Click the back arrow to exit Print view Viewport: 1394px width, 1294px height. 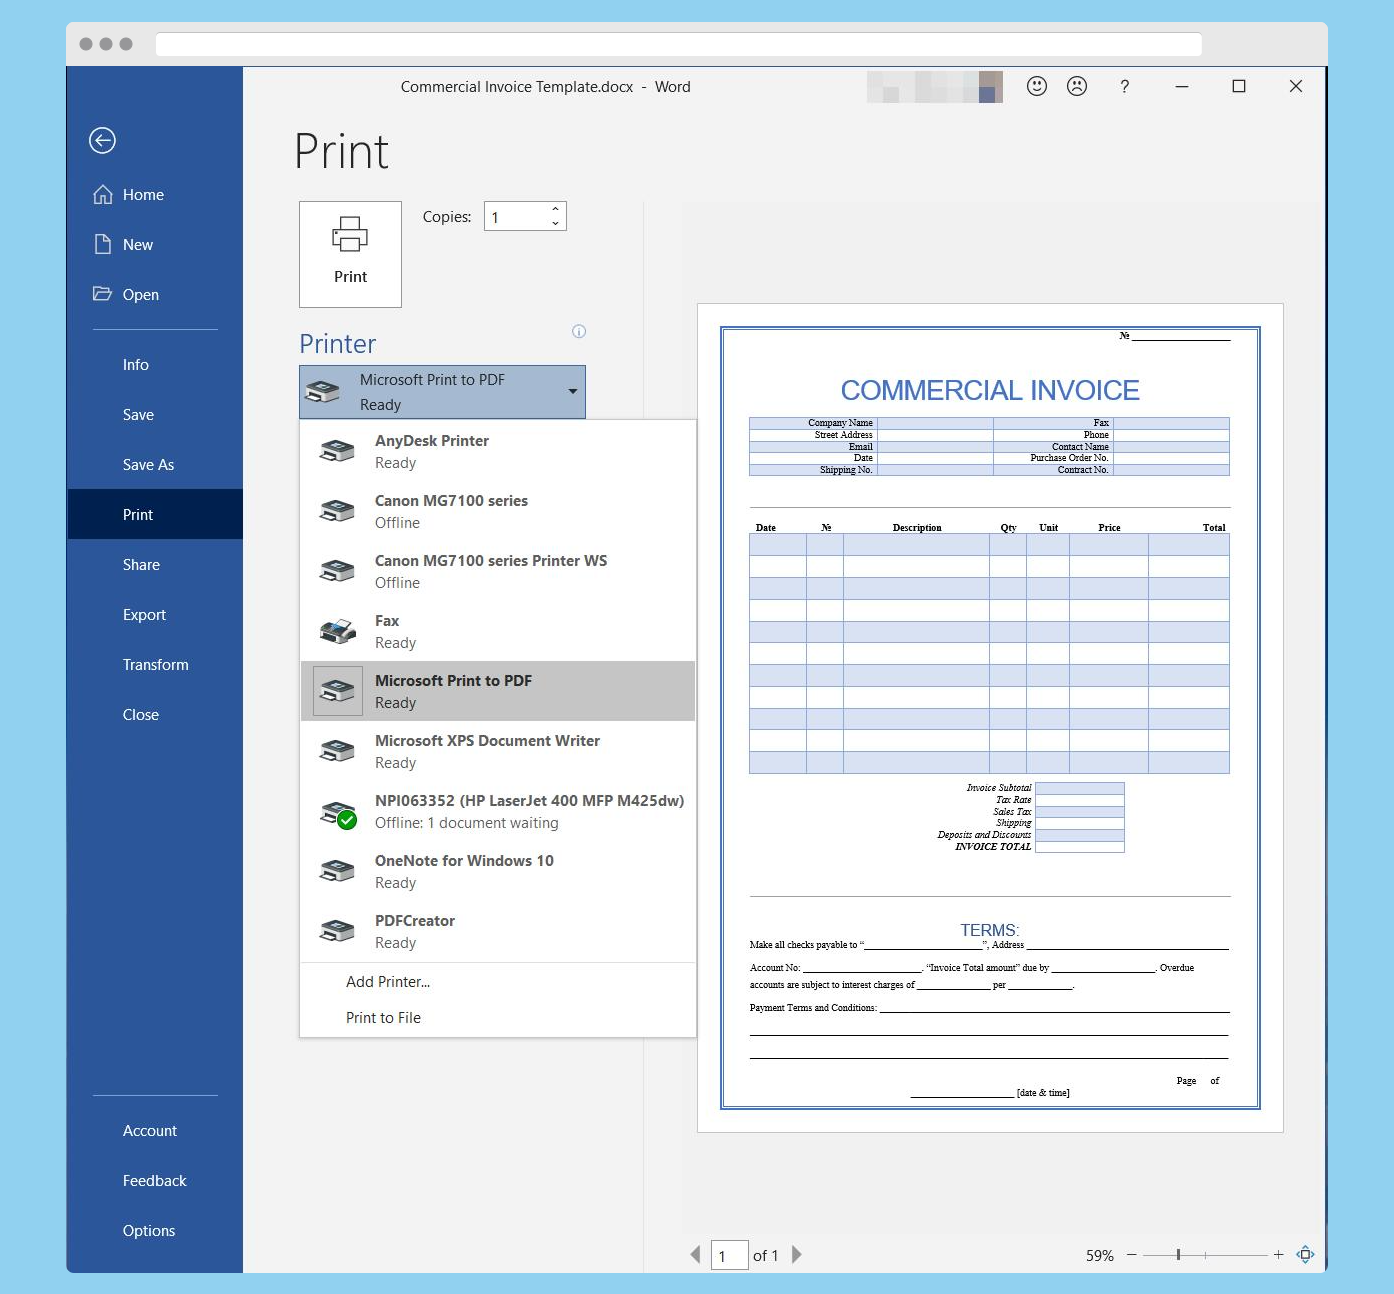[102, 140]
